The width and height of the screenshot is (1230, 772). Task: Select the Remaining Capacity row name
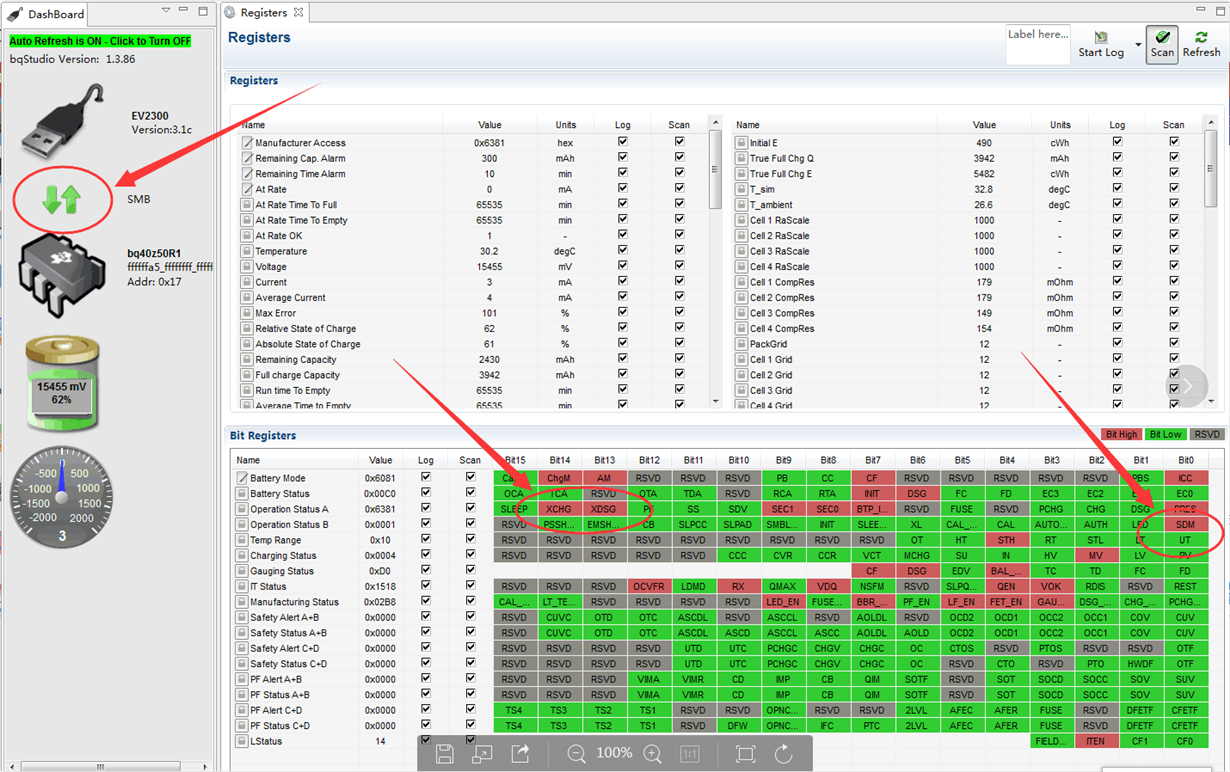pos(296,359)
